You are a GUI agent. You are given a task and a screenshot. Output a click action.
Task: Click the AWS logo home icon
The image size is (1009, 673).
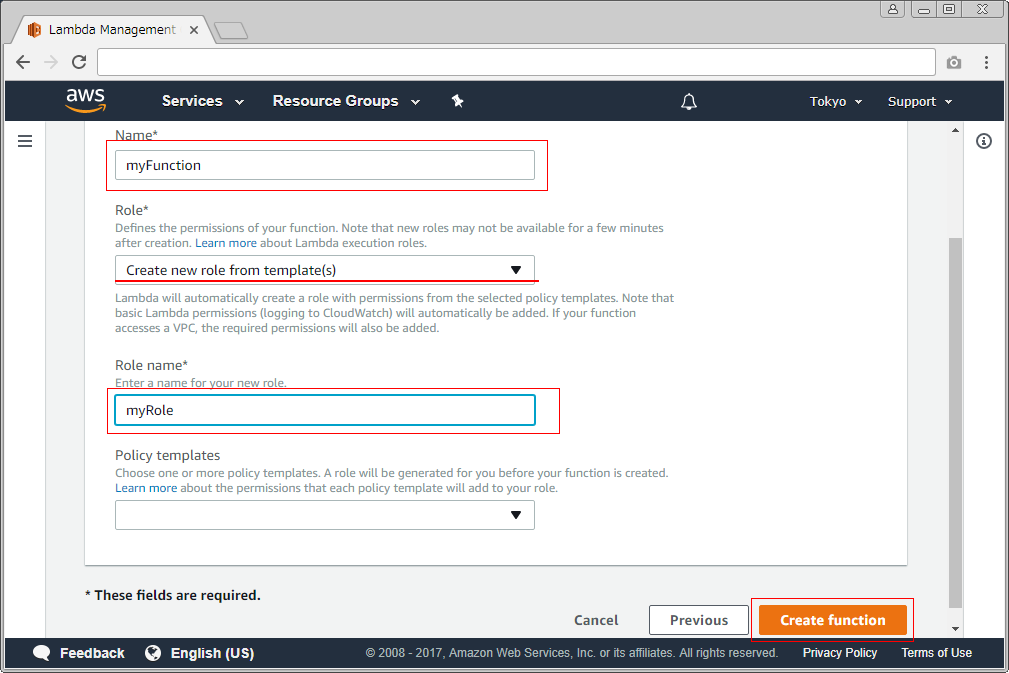(x=86, y=100)
